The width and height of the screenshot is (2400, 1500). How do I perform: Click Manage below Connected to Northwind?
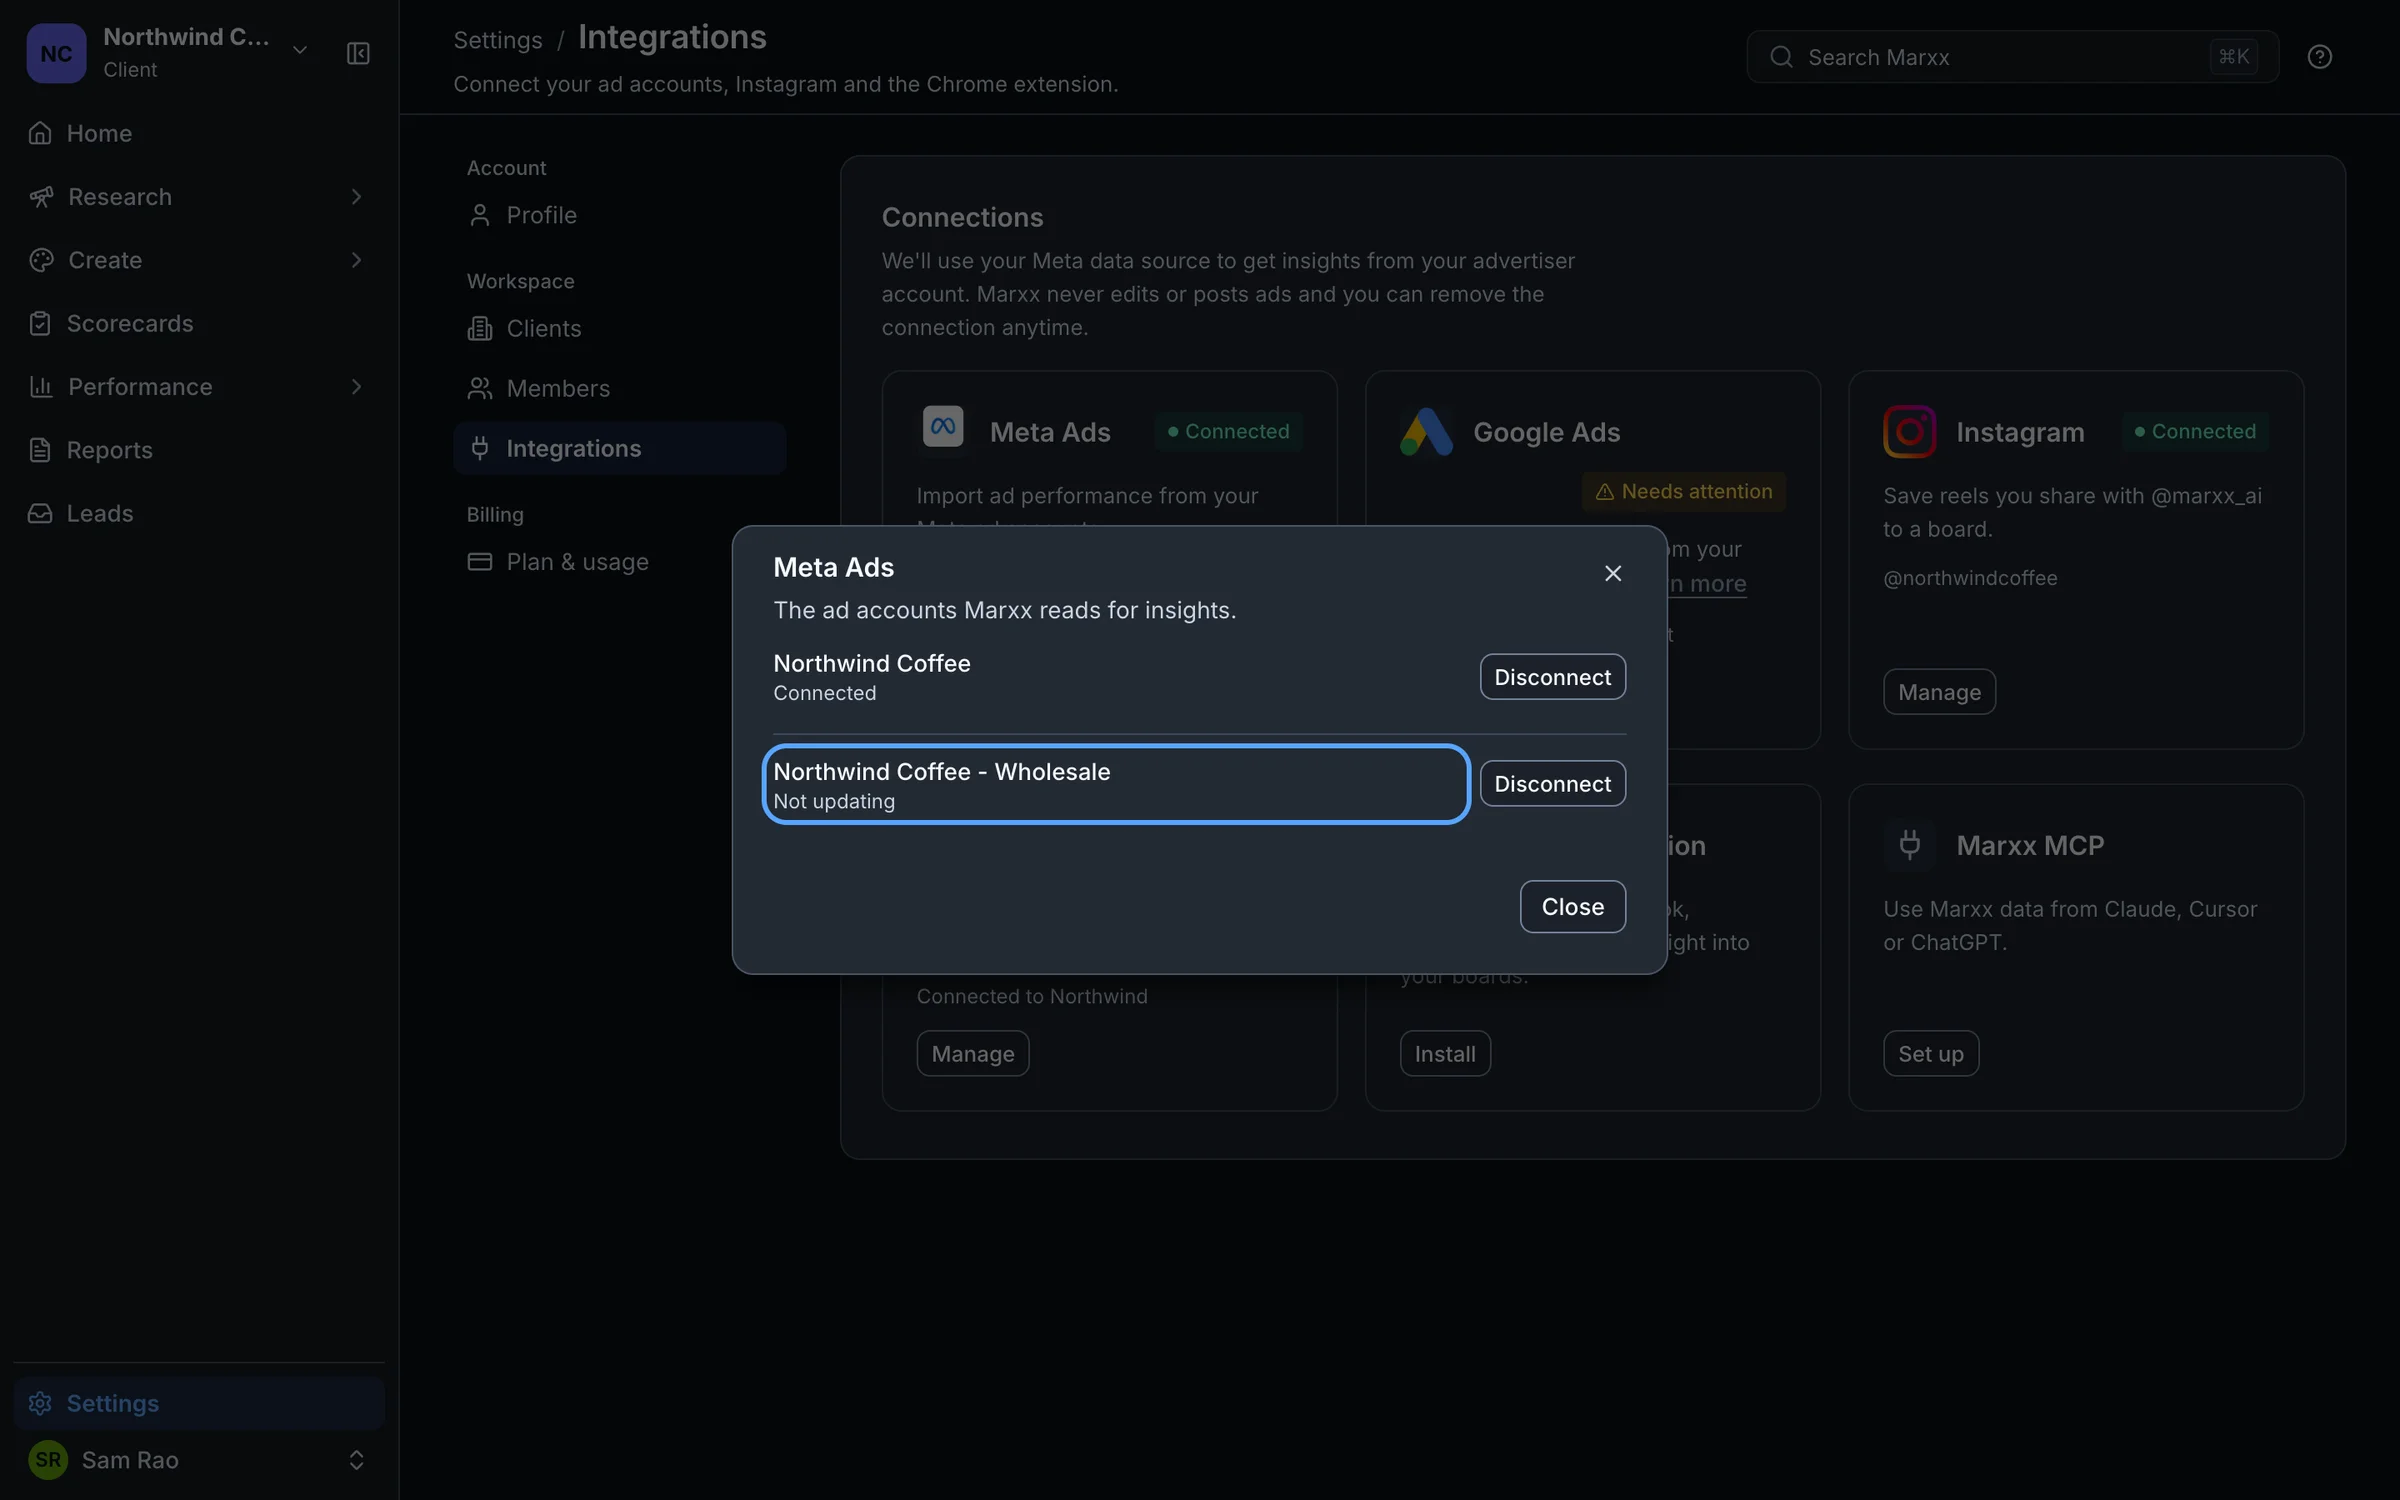(x=972, y=1054)
